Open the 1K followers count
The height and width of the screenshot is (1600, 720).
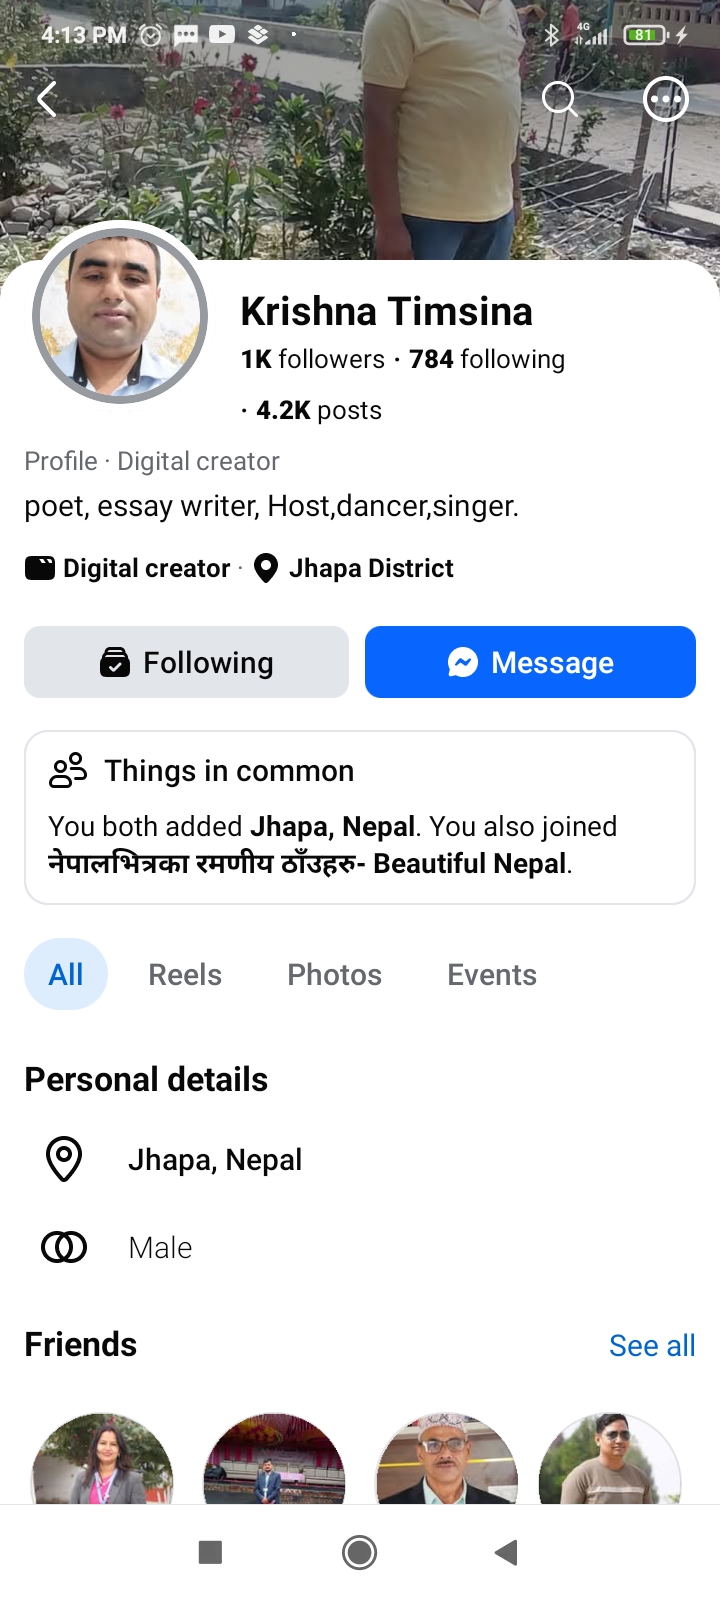tap(312, 359)
